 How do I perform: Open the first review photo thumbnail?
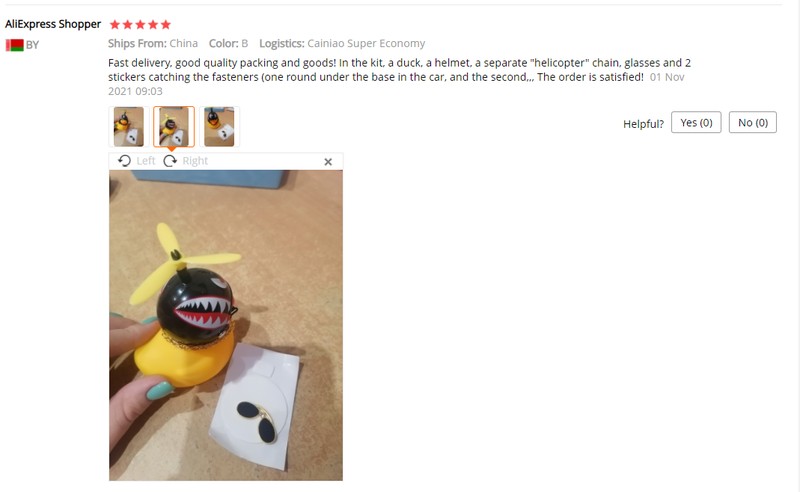tap(129, 127)
